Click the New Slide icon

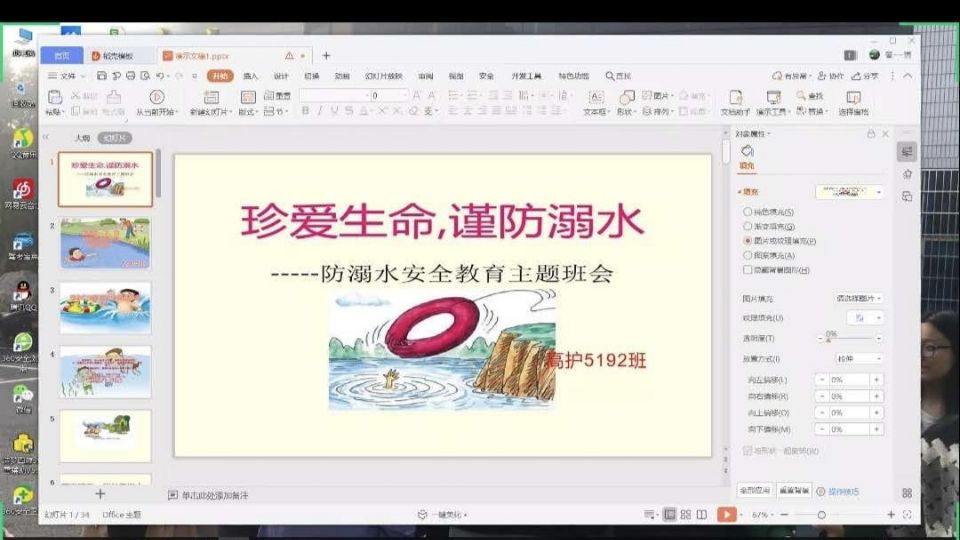(x=210, y=98)
